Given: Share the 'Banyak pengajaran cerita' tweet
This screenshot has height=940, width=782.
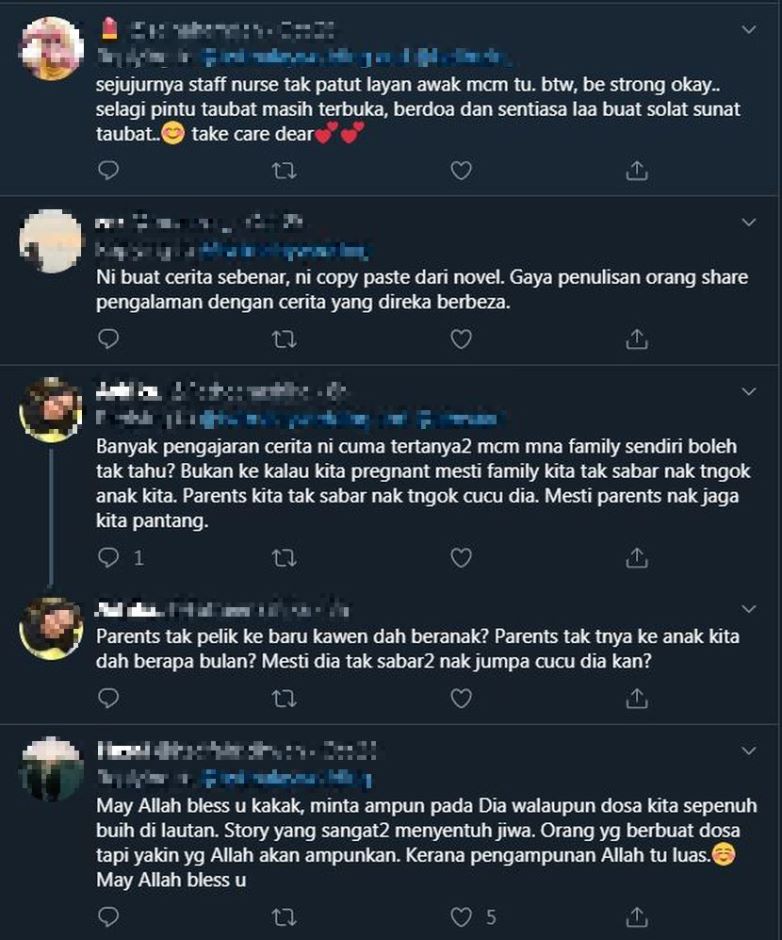Looking at the screenshot, I should (636, 556).
